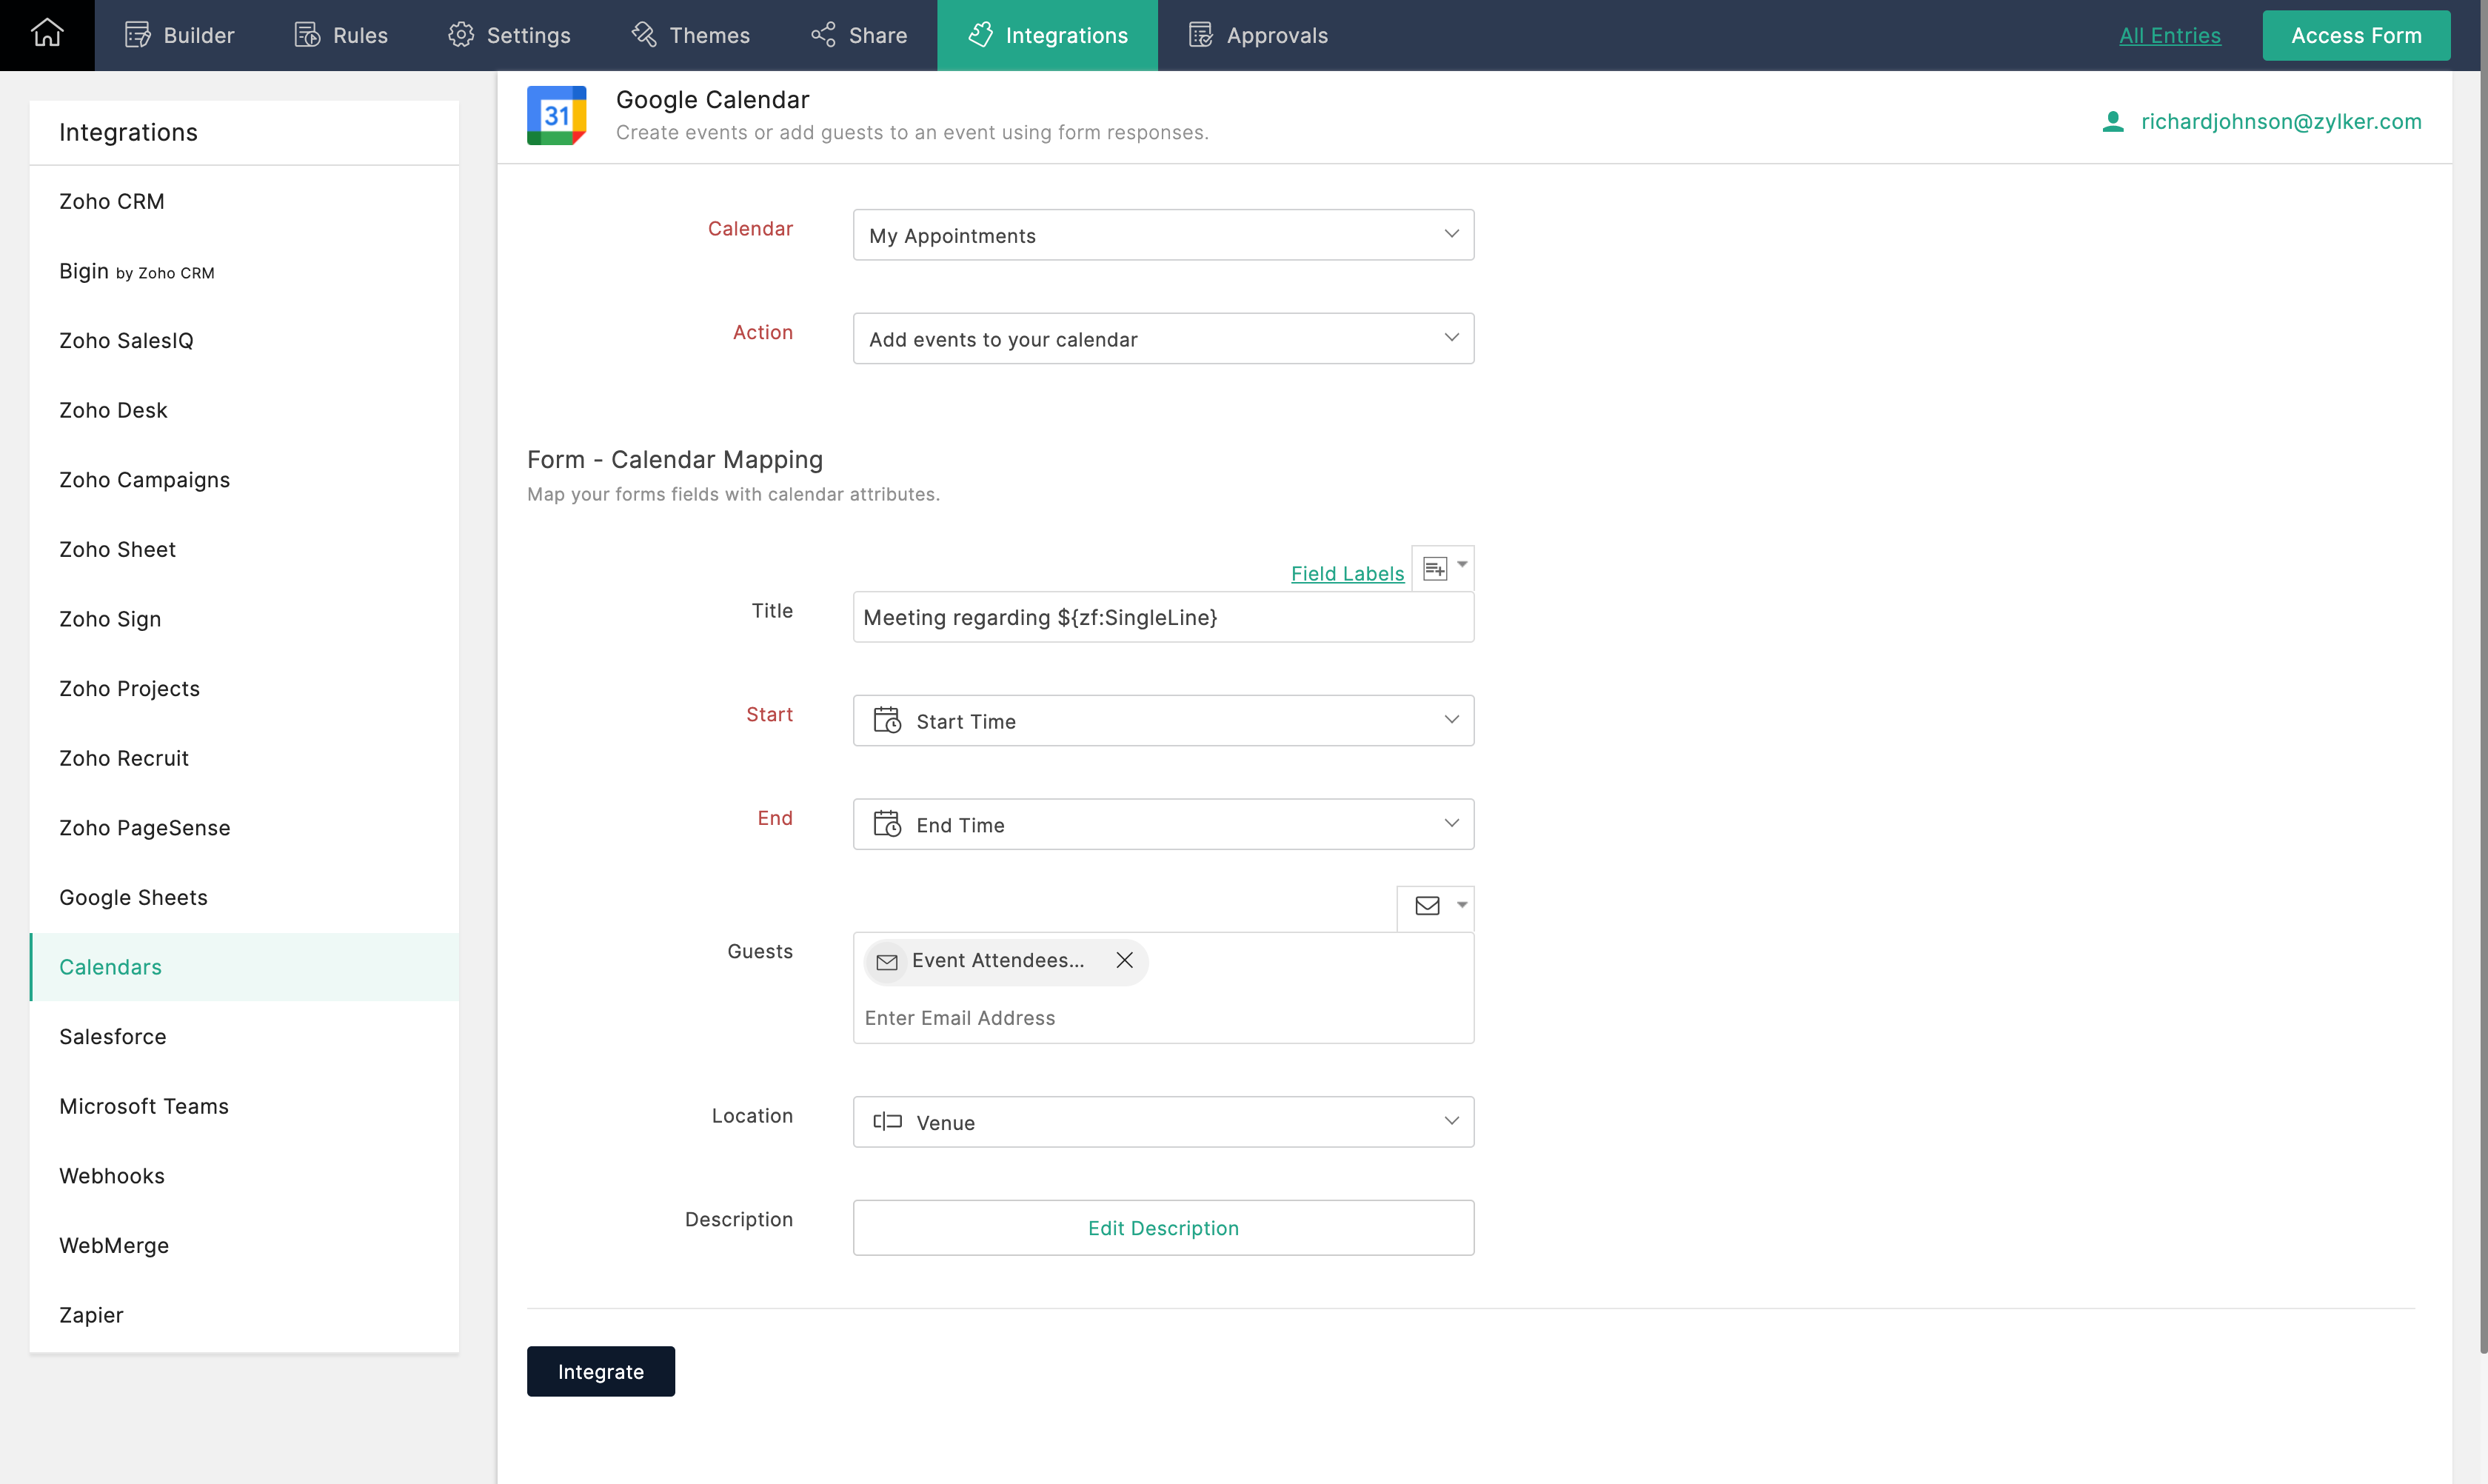Screen dimensions: 2488x1484
Task: Select the Calendars sidebar menu item
Action: click(x=110, y=966)
